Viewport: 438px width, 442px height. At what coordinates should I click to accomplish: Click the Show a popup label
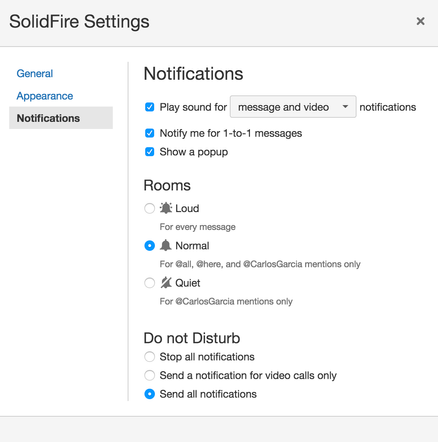pyautogui.click(x=194, y=152)
